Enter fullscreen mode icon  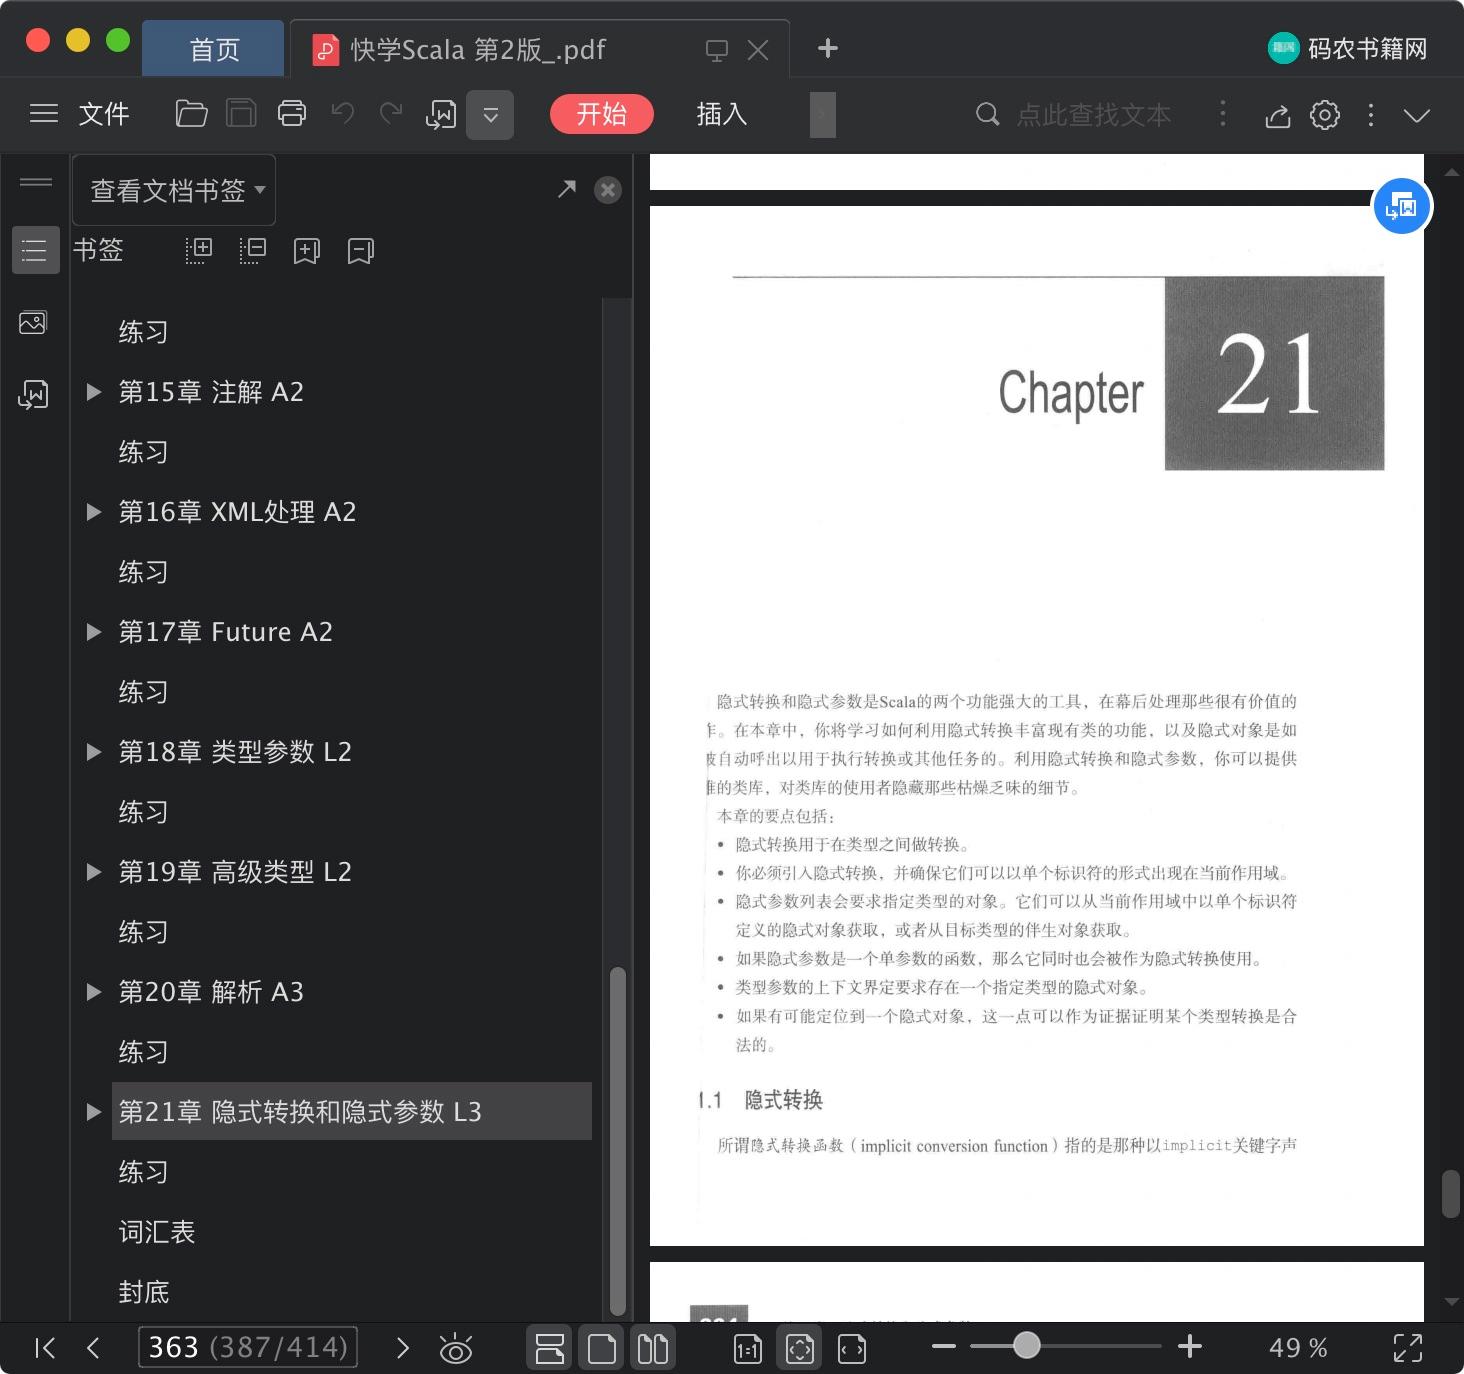coord(1408,1348)
